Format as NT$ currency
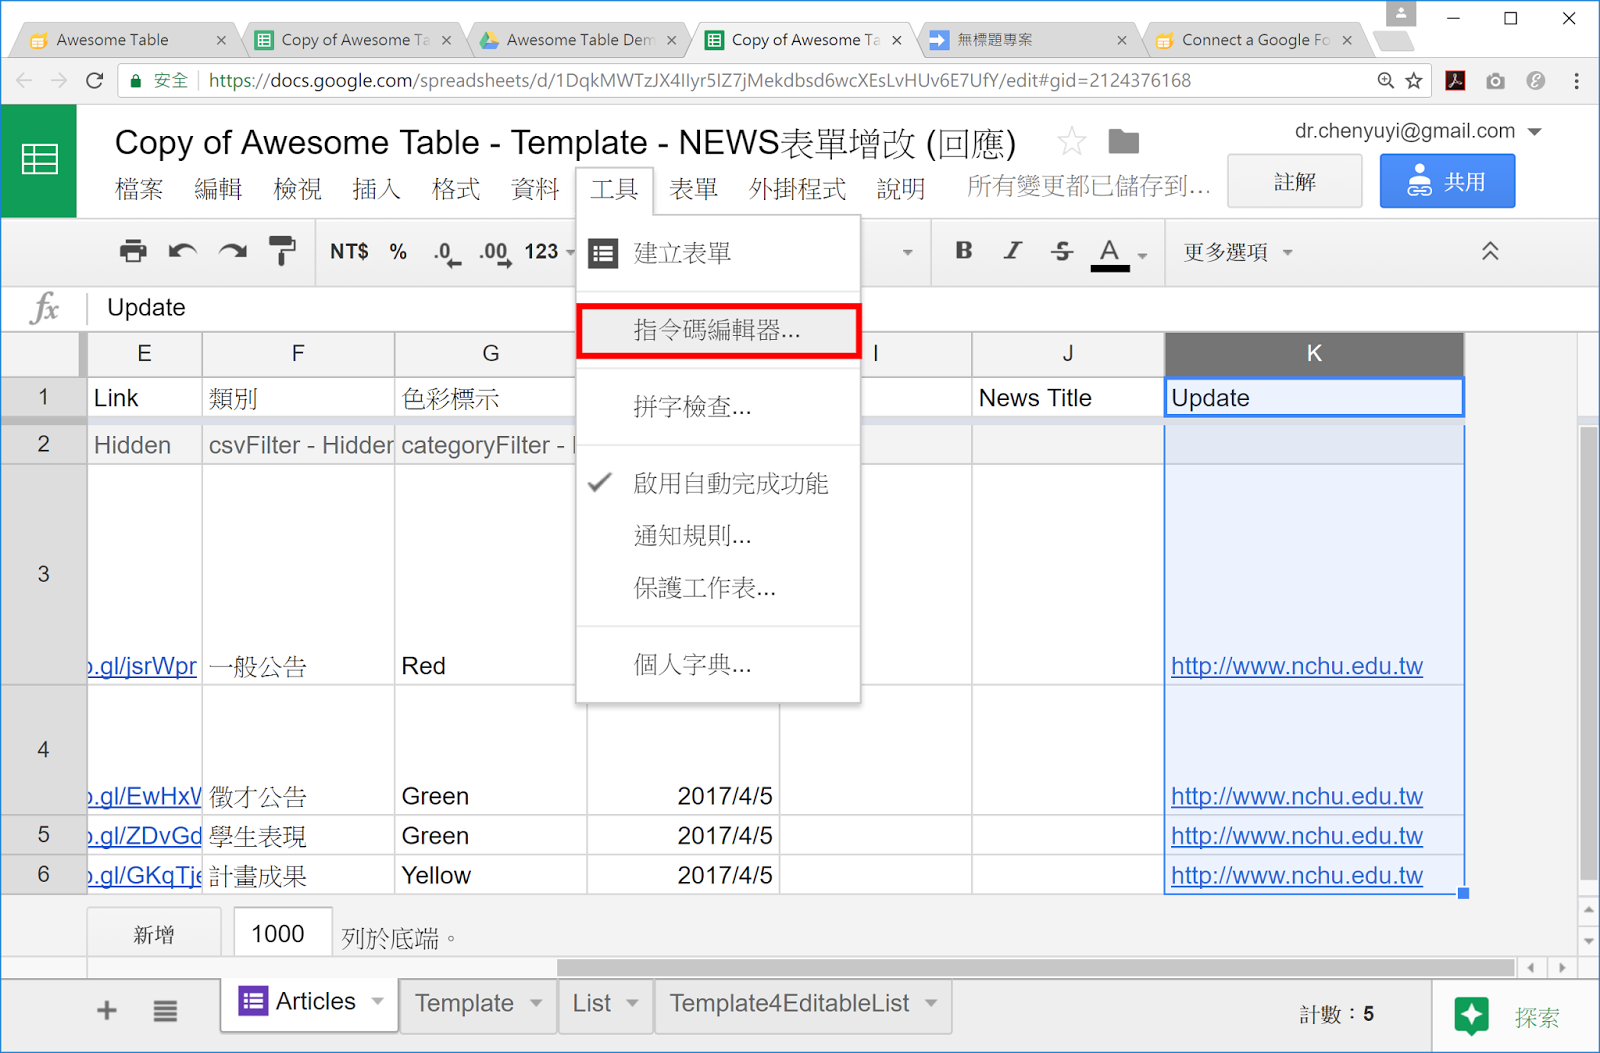 click(x=349, y=252)
